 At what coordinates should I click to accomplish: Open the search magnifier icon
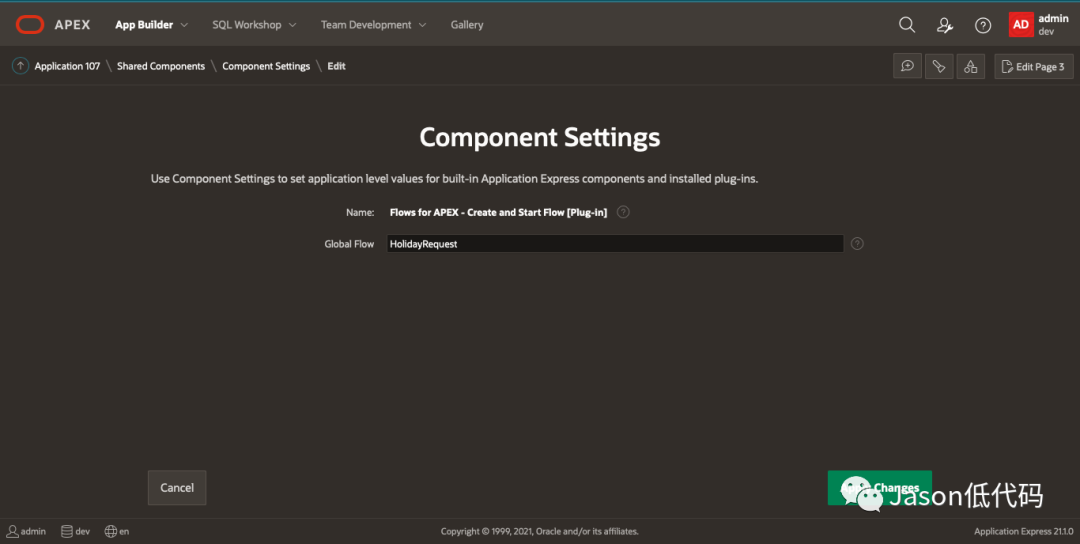click(x=907, y=25)
